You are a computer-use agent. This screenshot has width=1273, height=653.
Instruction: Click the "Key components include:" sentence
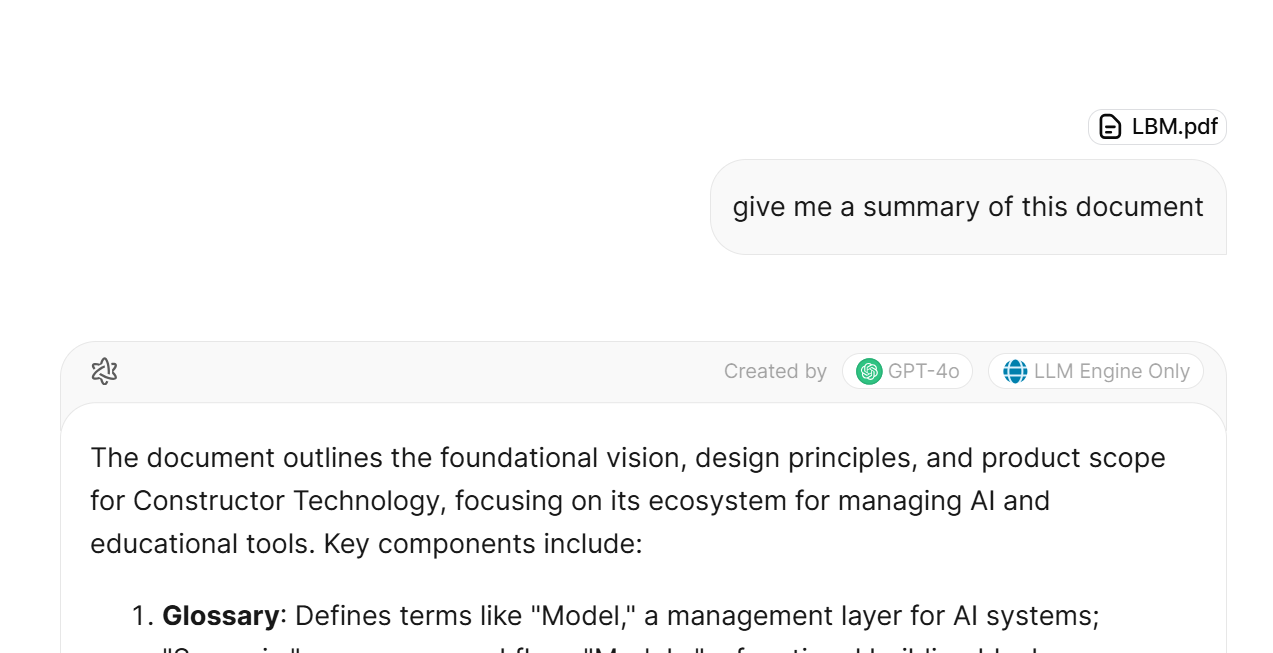pyautogui.click(x=483, y=543)
